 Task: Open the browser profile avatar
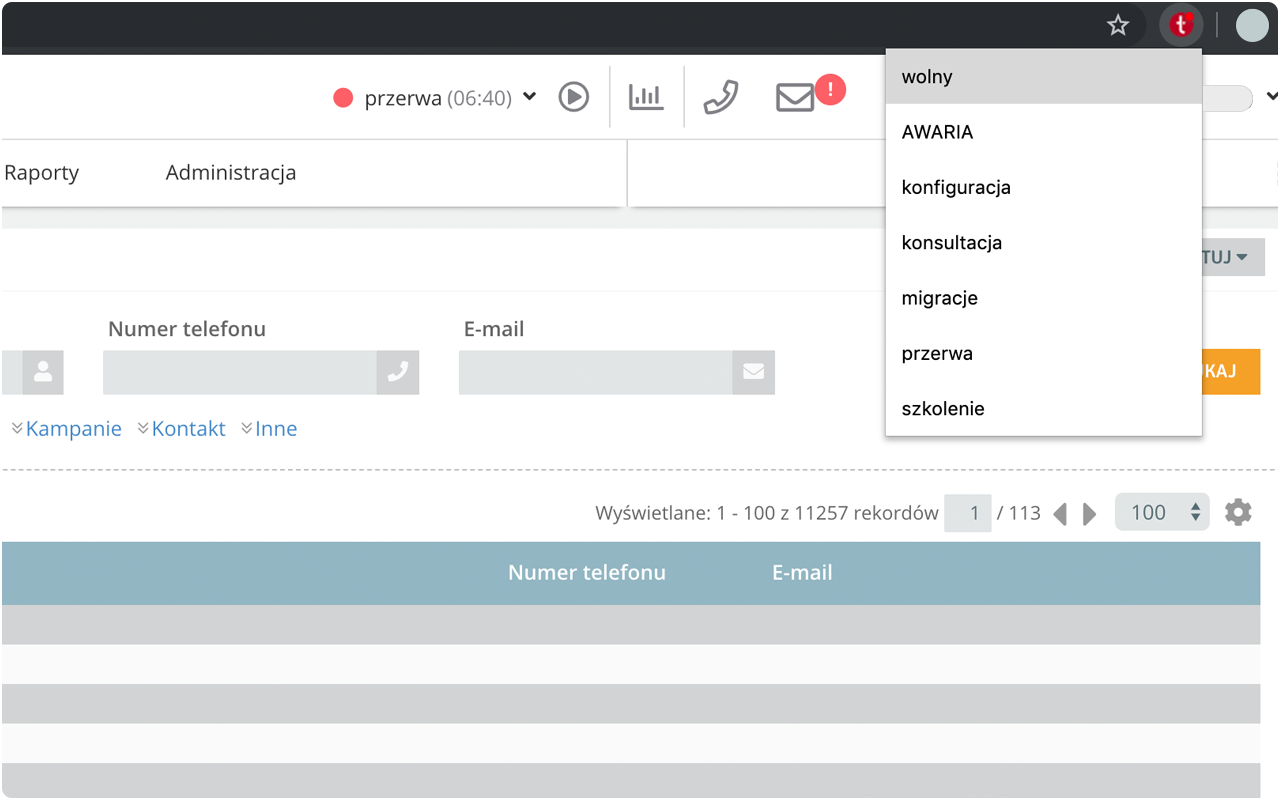pos(1252,26)
